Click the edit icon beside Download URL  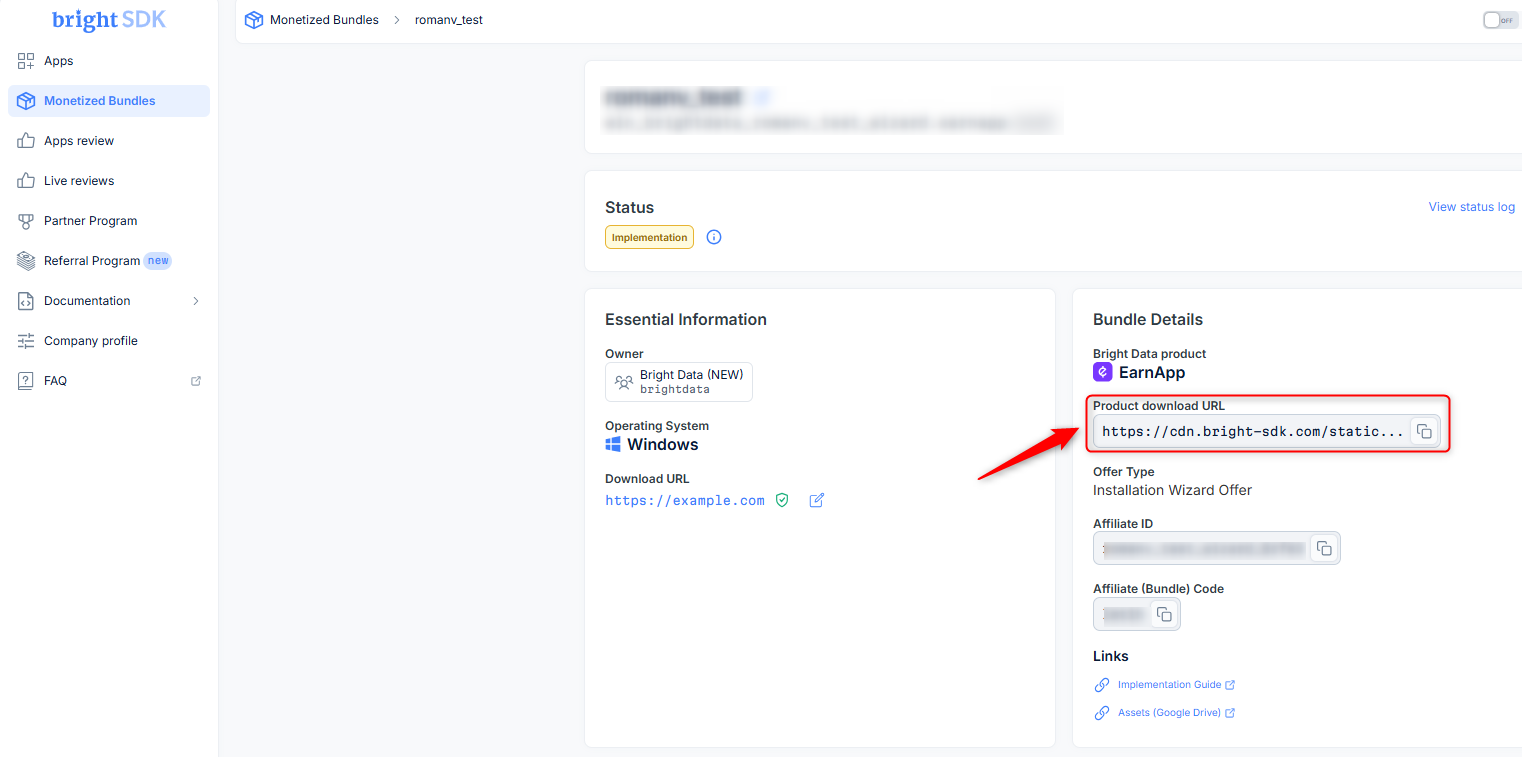816,500
